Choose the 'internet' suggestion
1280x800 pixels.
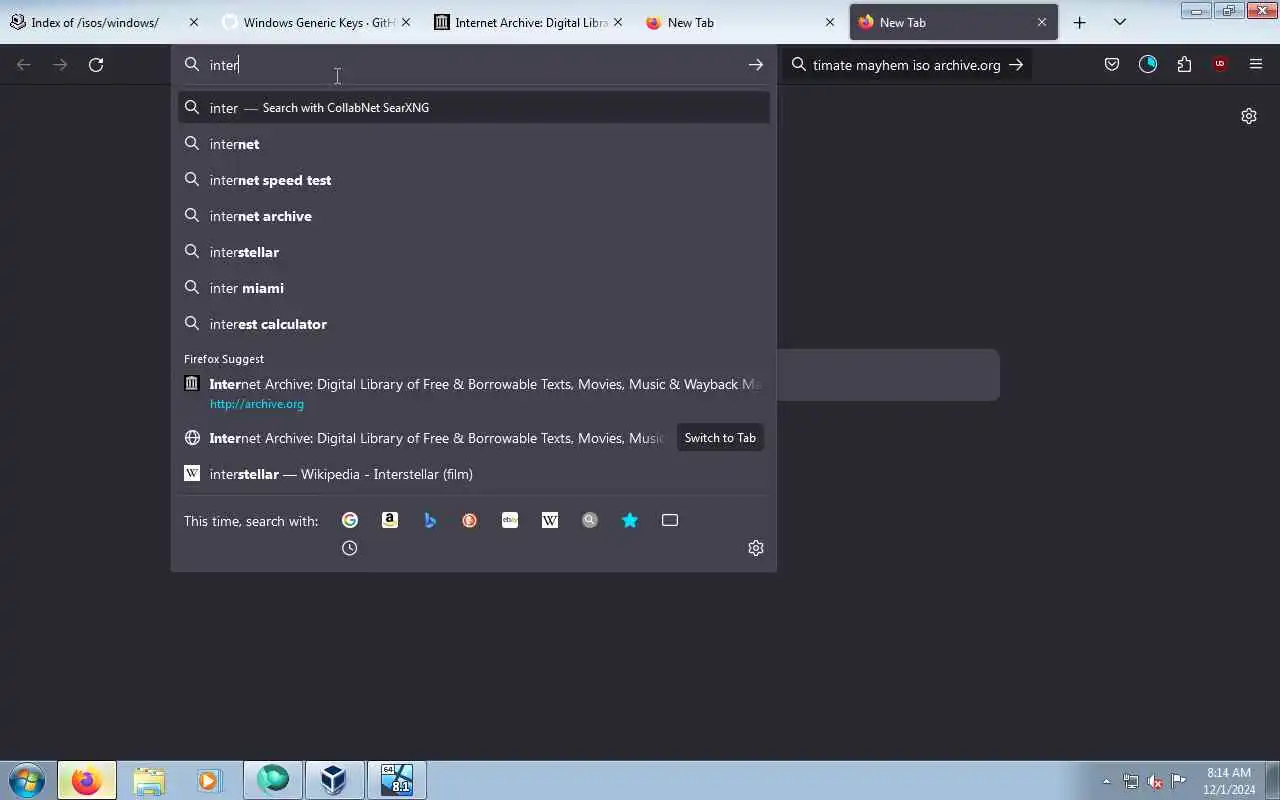click(x=474, y=144)
